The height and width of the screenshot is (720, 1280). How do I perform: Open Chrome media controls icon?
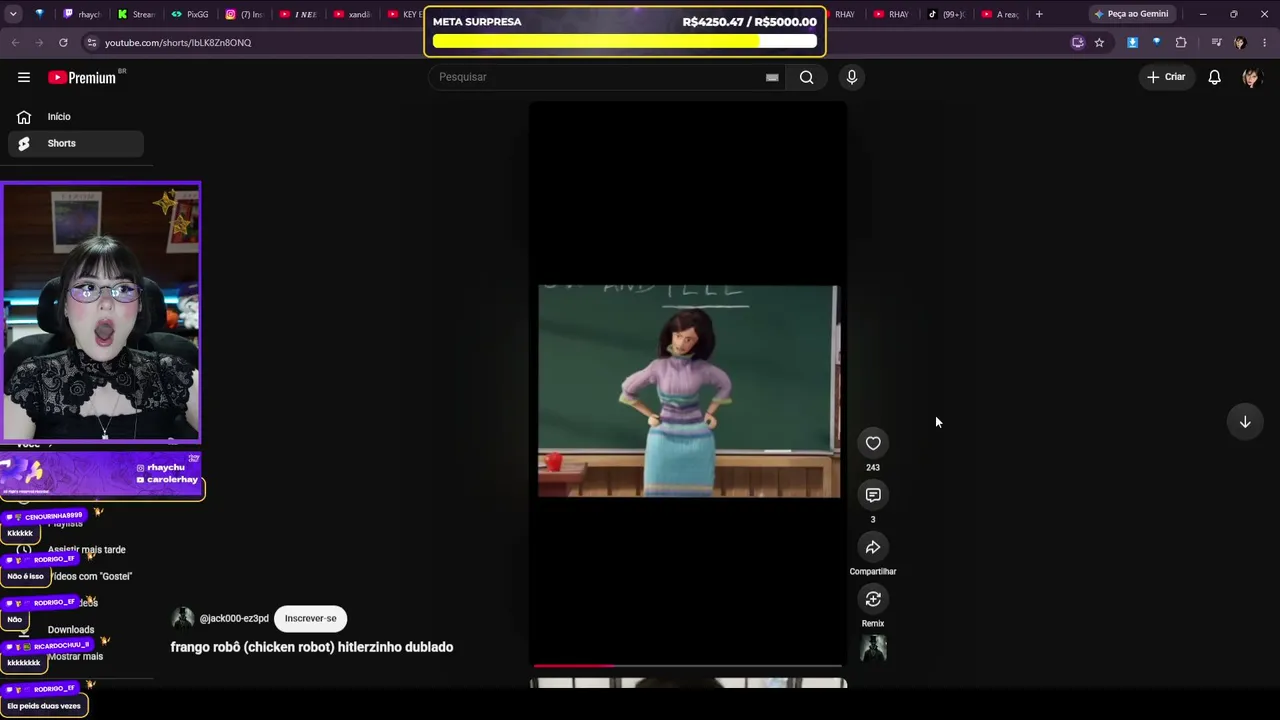coord(1216,43)
